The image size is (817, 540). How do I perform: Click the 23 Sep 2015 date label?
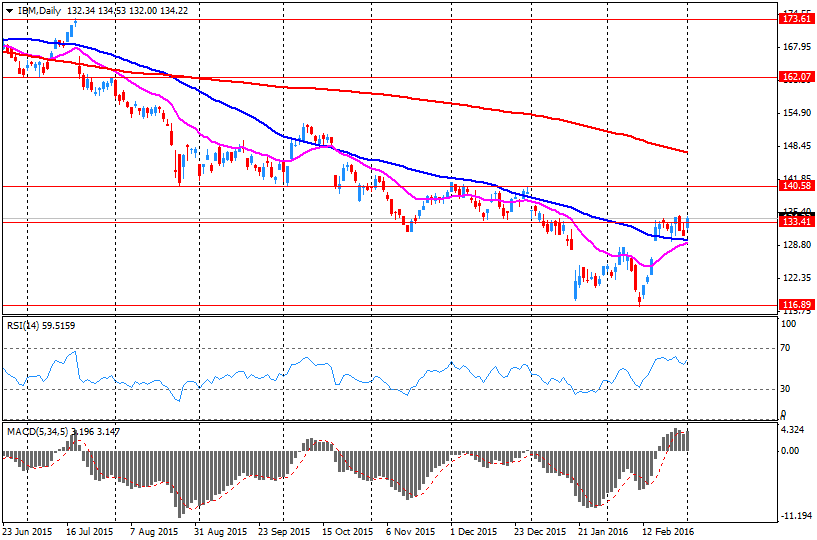pyautogui.click(x=283, y=532)
